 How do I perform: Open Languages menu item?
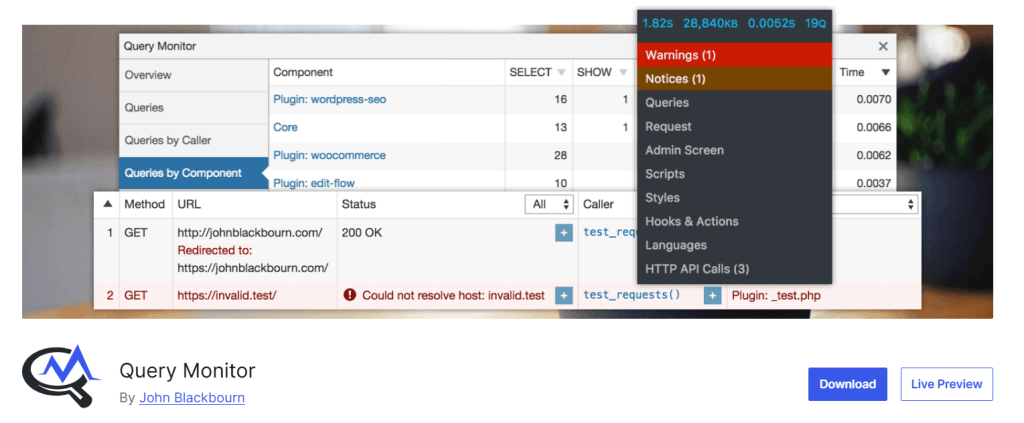point(735,245)
